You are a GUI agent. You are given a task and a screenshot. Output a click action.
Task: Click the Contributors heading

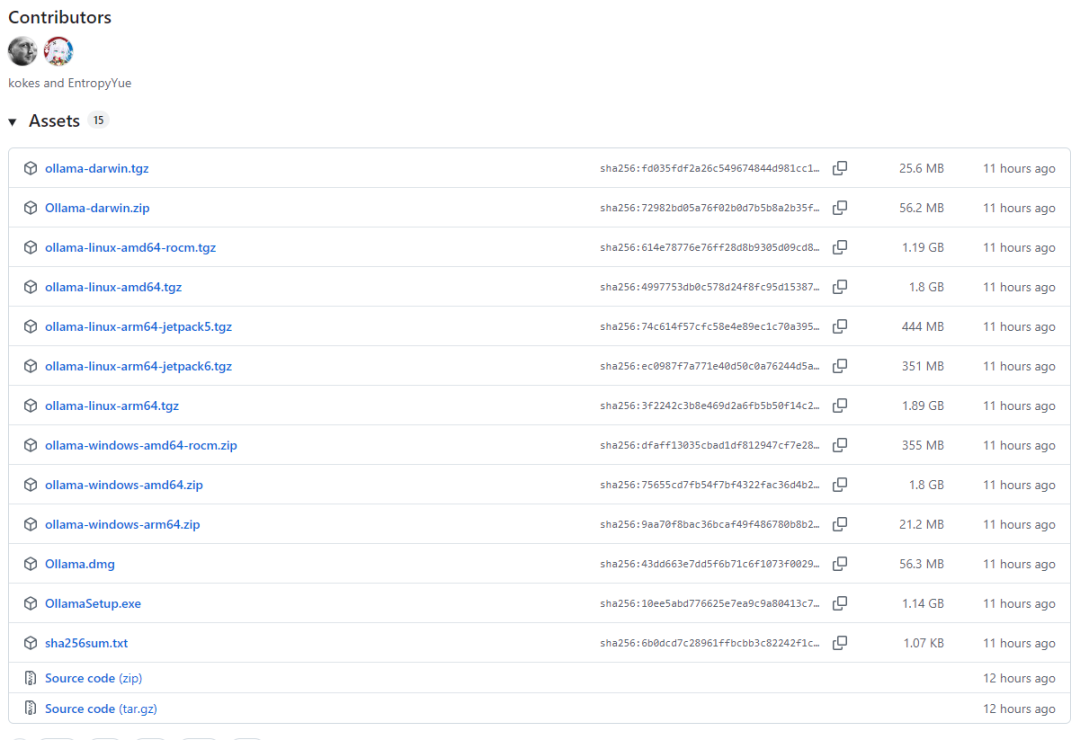coord(60,17)
